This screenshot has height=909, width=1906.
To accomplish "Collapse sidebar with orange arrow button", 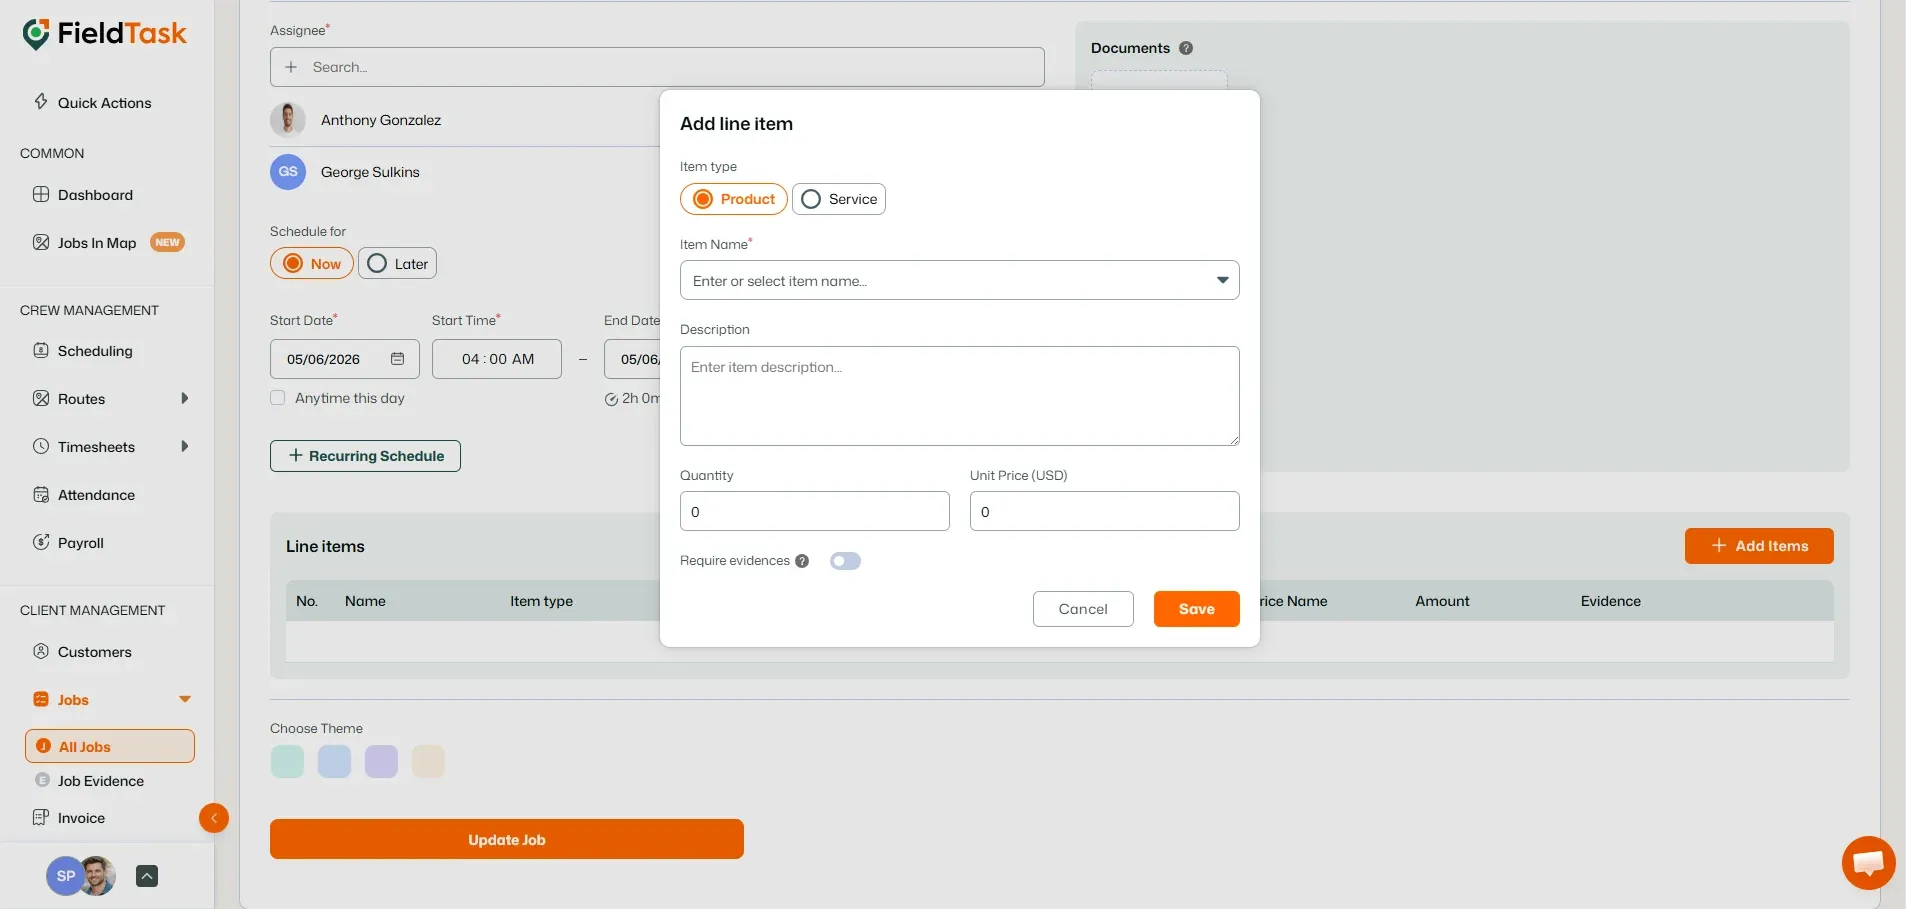I will click(214, 818).
